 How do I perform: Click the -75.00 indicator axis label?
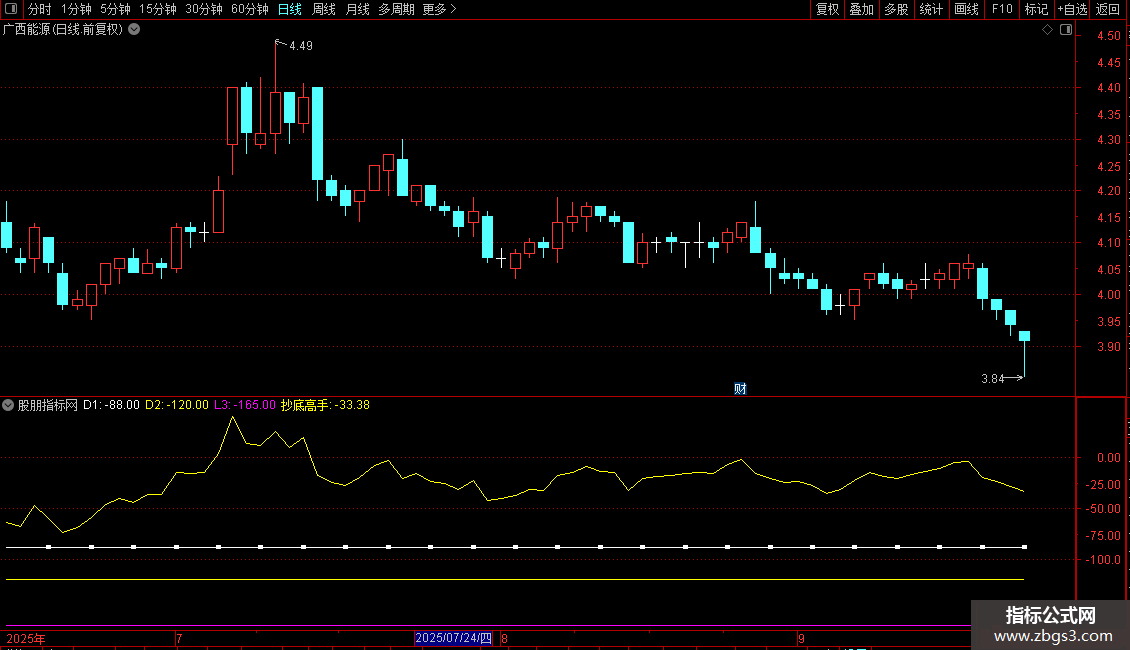tap(1103, 535)
